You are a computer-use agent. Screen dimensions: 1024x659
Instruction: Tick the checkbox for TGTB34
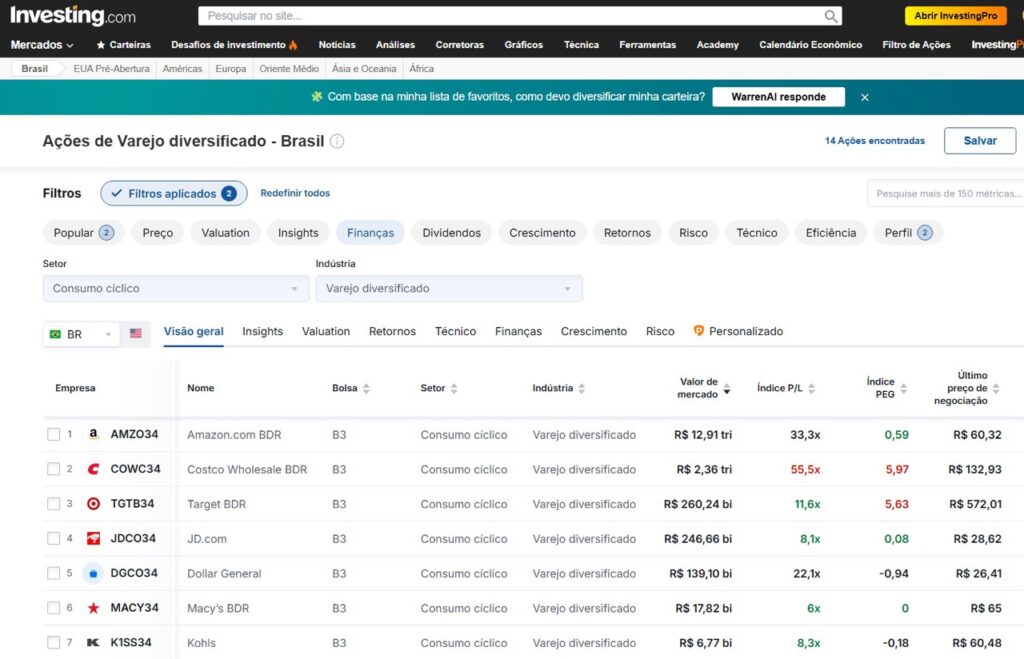tap(54, 504)
